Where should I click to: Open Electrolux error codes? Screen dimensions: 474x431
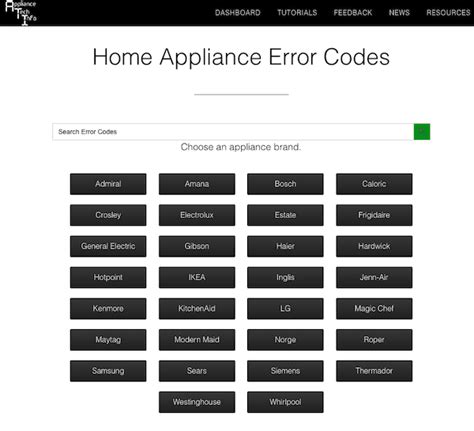[197, 215]
